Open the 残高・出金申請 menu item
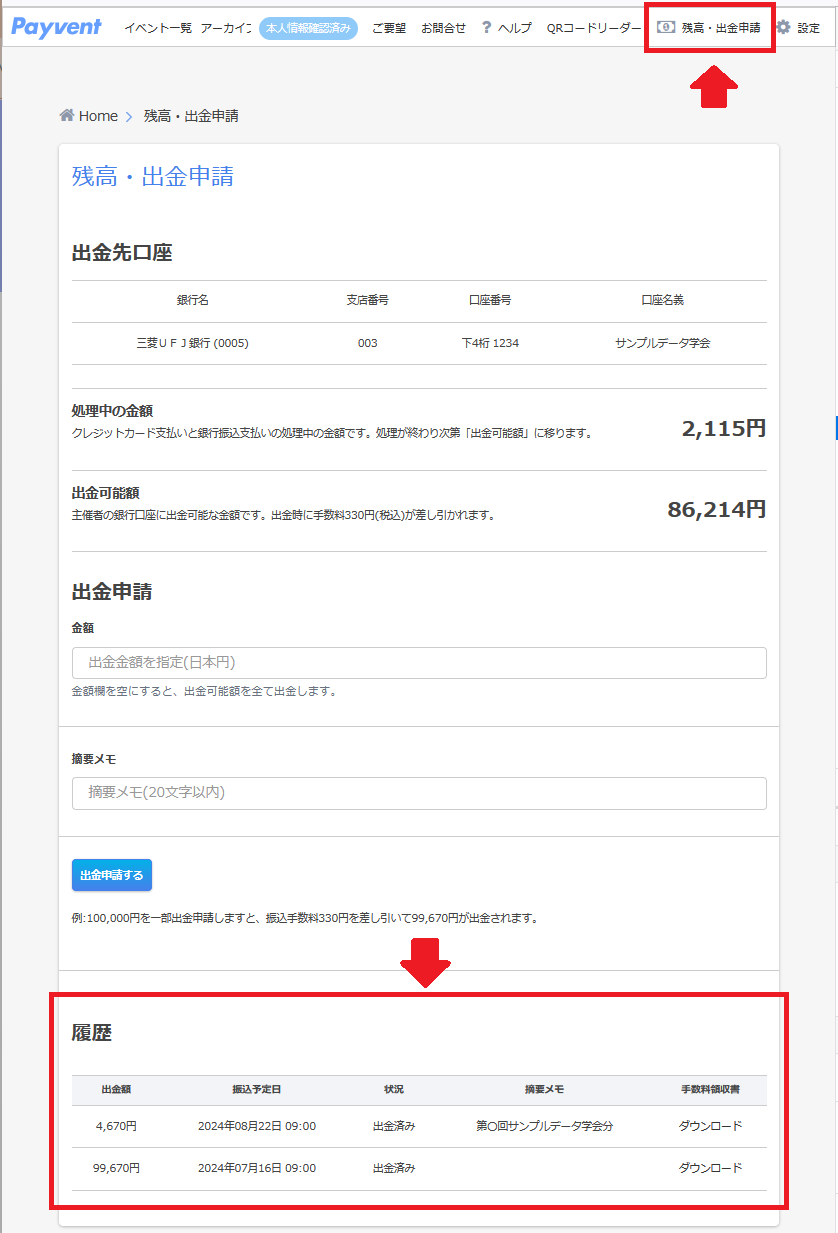The height and width of the screenshot is (1233, 838). pyautogui.click(x=721, y=28)
